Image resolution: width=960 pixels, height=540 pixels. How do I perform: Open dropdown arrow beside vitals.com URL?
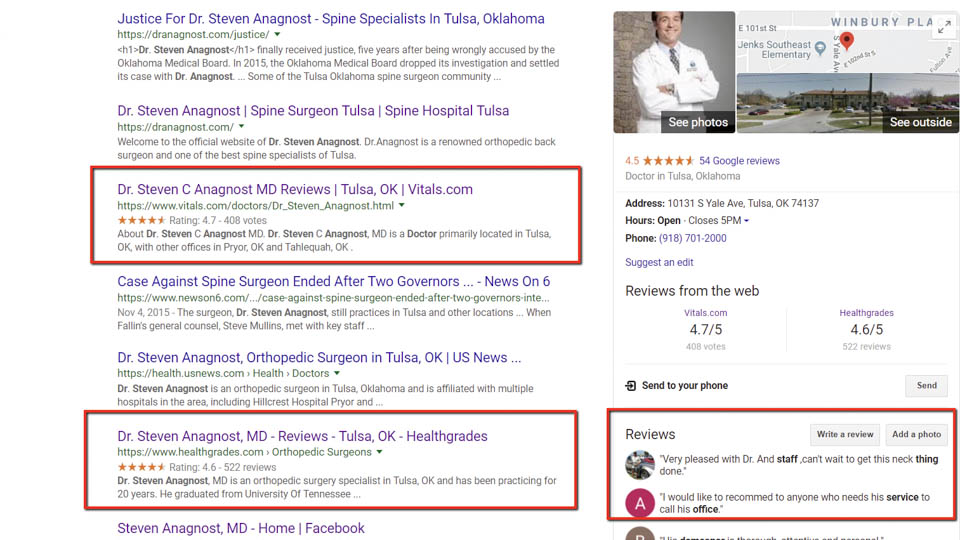(x=402, y=206)
